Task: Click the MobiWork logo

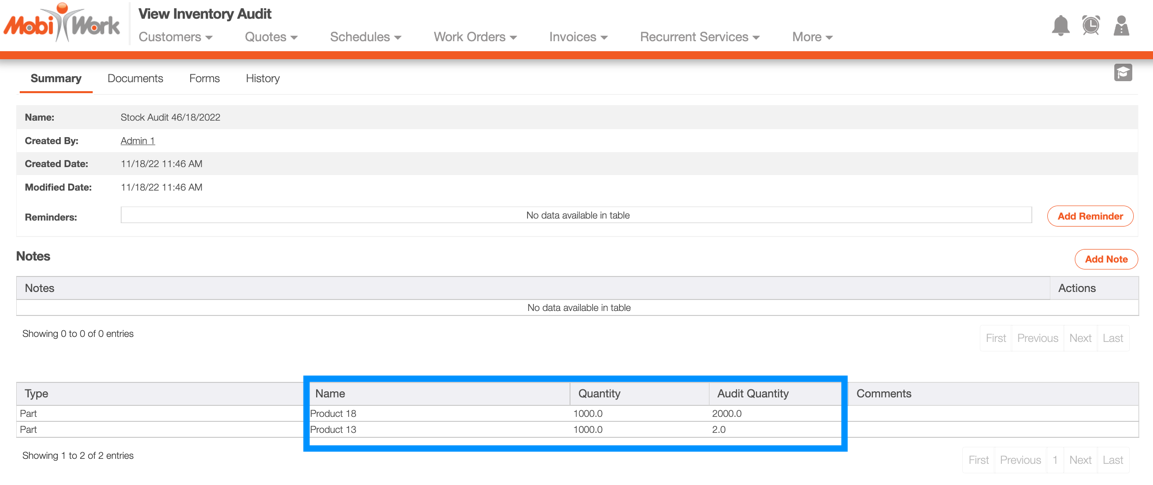Action: tap(62, 24)
